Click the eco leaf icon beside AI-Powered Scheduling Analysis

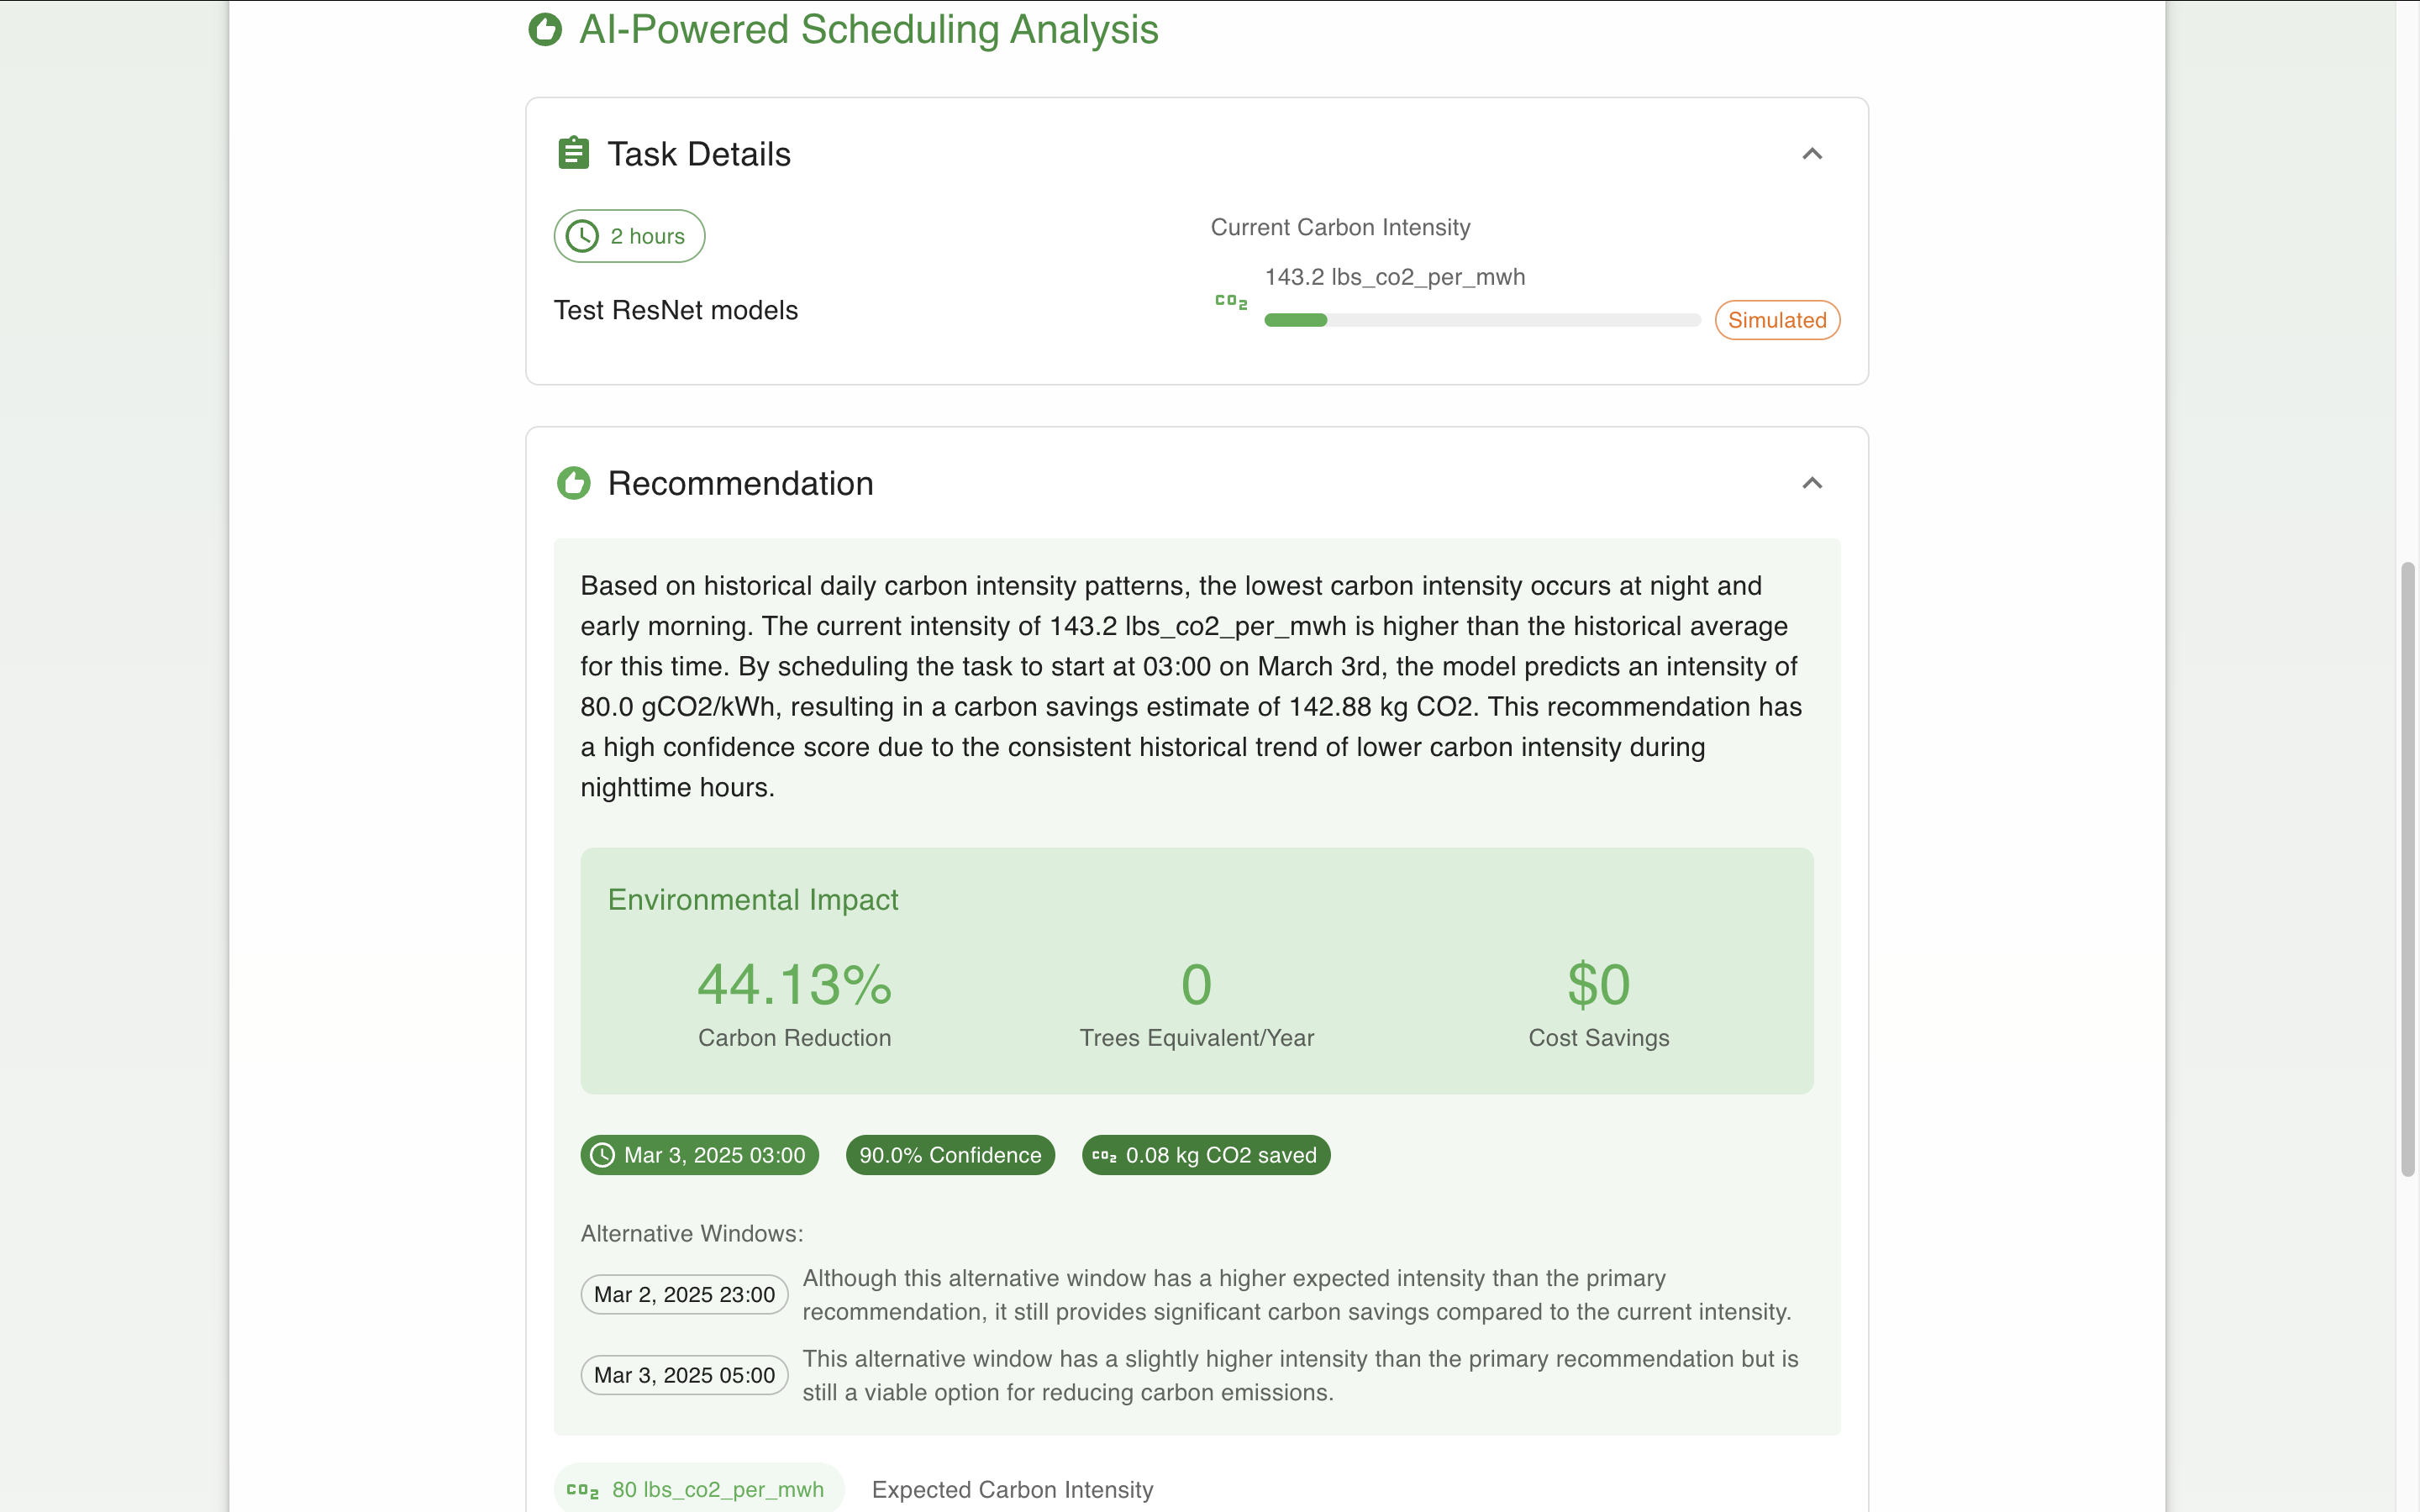(x=545, y=30)
